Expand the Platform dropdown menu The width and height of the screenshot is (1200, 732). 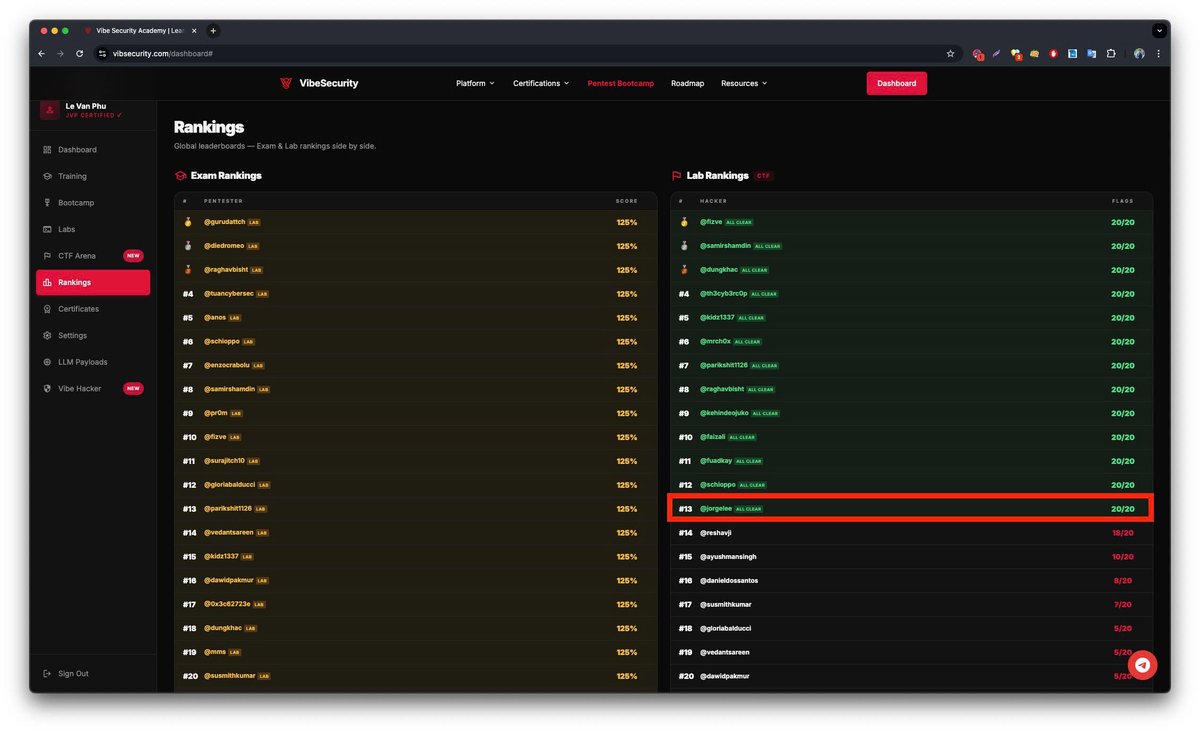coord(475,84)
